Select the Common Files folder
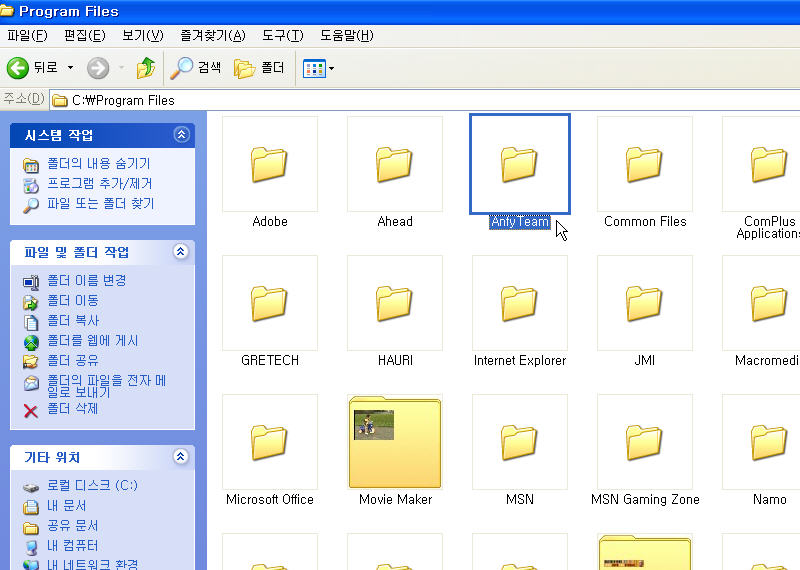800x570 pixels. [x=645, y=164]
